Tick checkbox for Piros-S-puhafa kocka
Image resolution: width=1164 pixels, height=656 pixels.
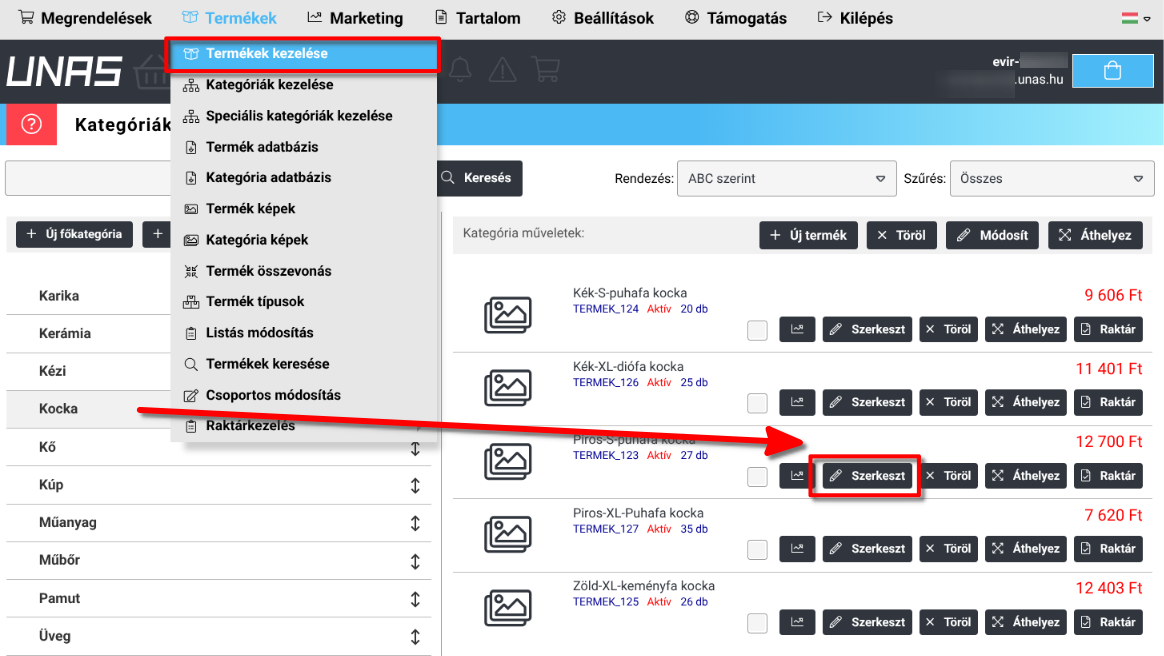pos(757,476)
